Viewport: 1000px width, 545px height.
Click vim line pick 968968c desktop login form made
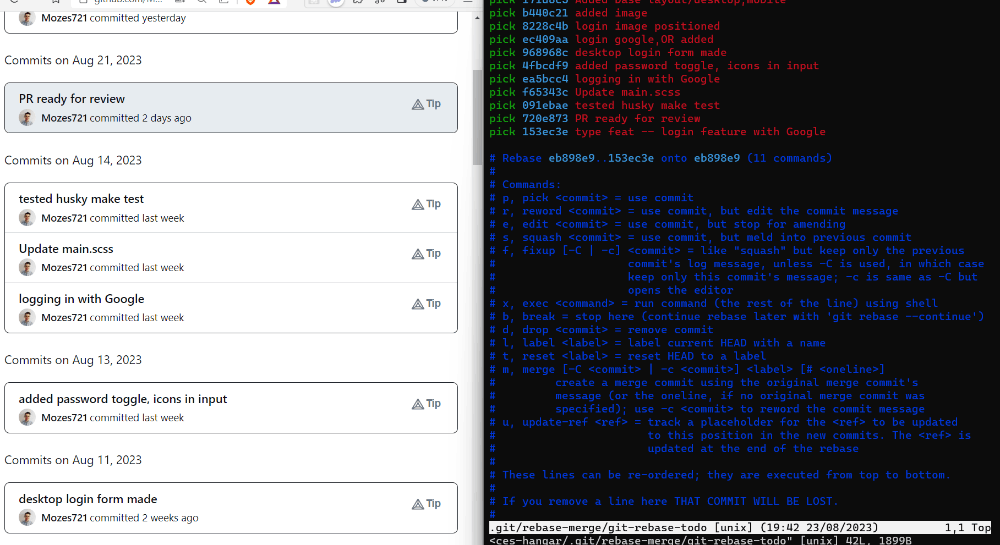coord(608,53)
